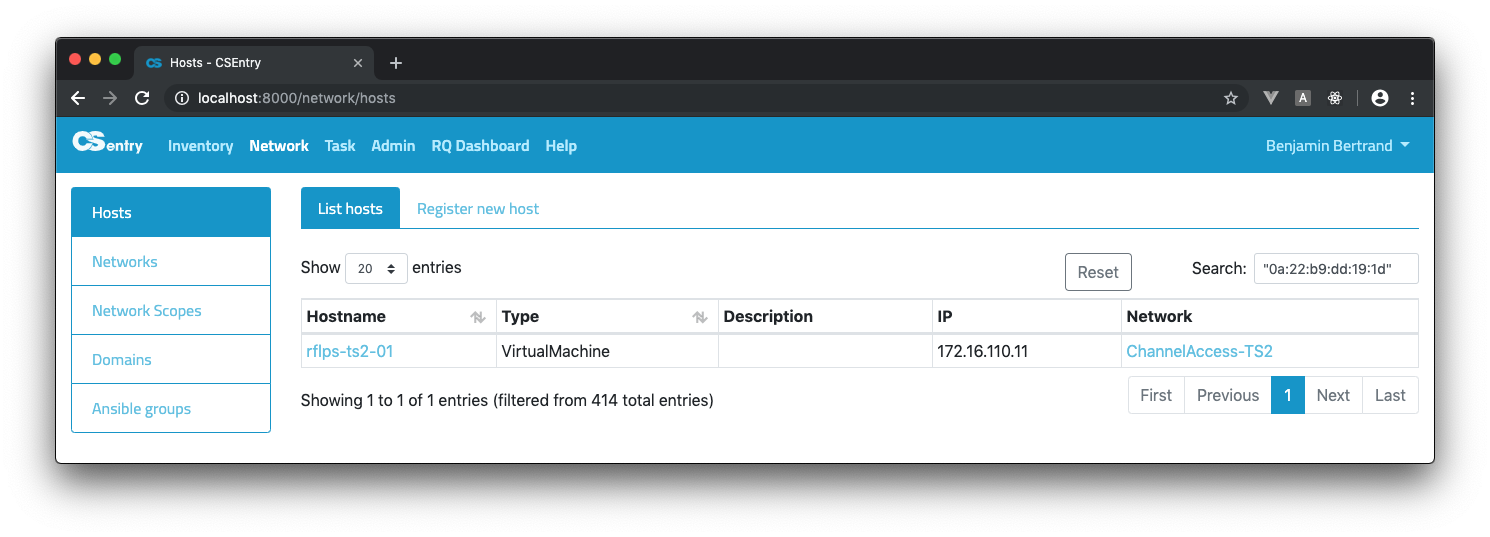
Task: Click the React DevTools extension icon
Action: (1334, 98)
